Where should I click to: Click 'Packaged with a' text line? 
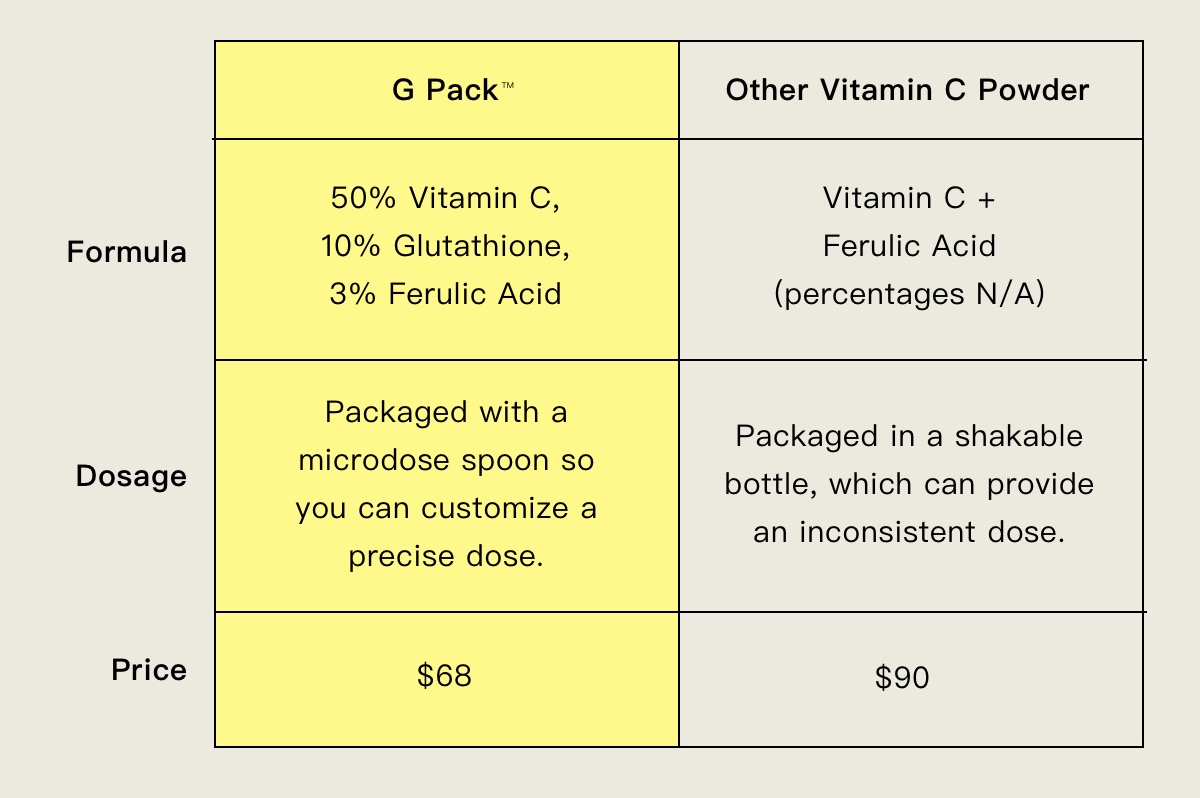click(446, 412)
